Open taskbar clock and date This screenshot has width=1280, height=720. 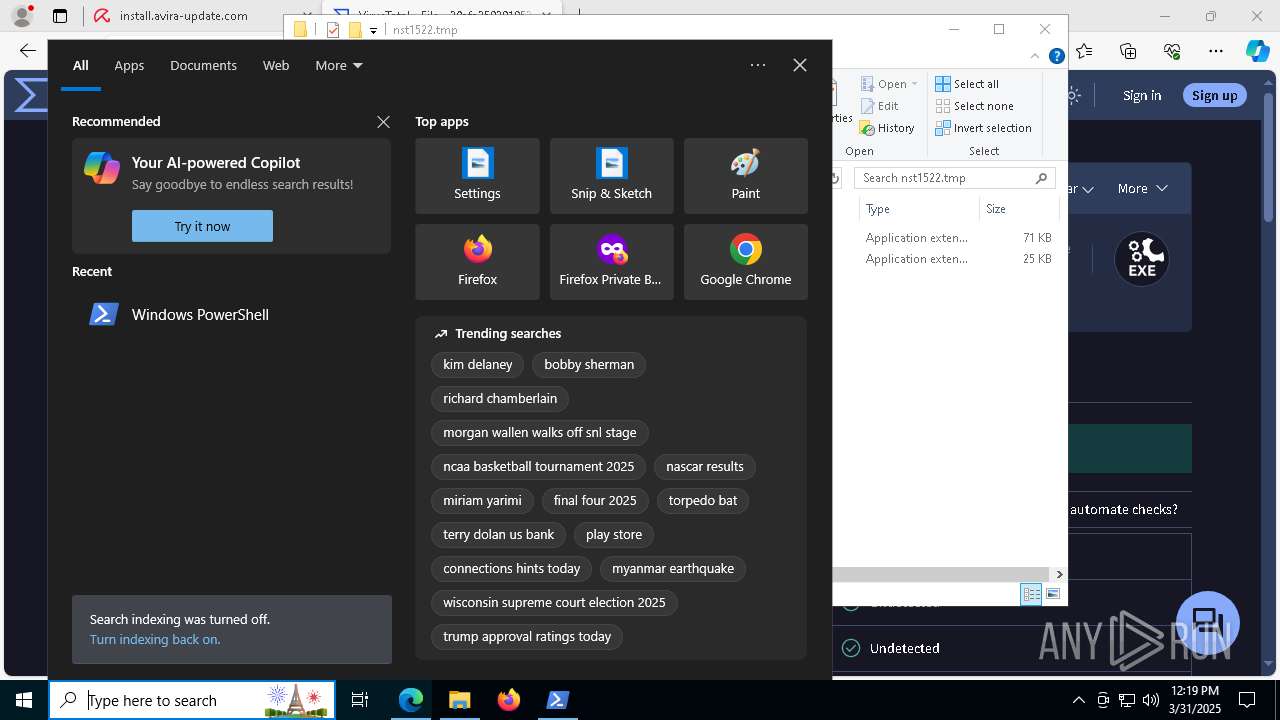point(1194,700)
